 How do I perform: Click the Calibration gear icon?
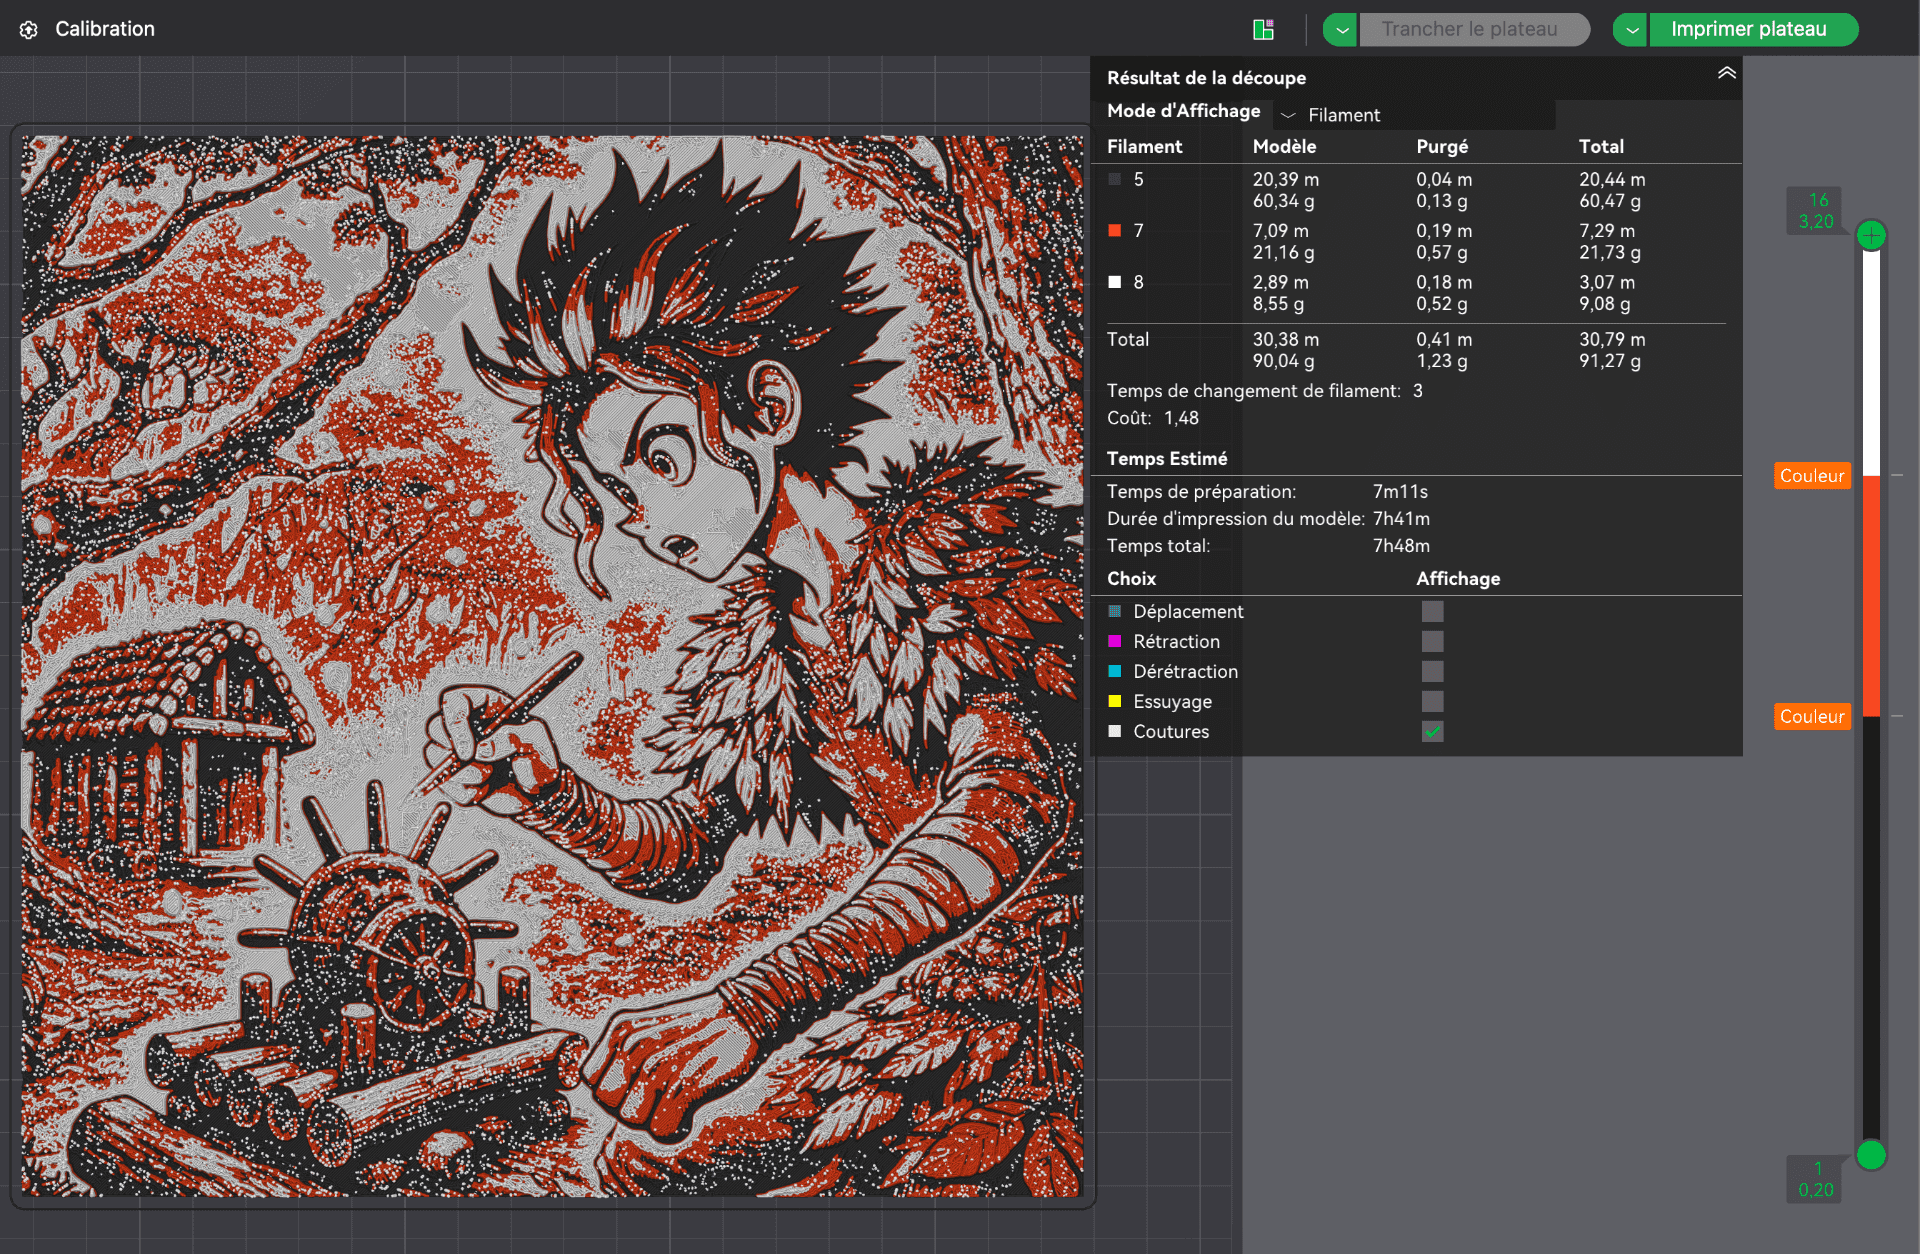pyautogui.click(x=29, y=30)
